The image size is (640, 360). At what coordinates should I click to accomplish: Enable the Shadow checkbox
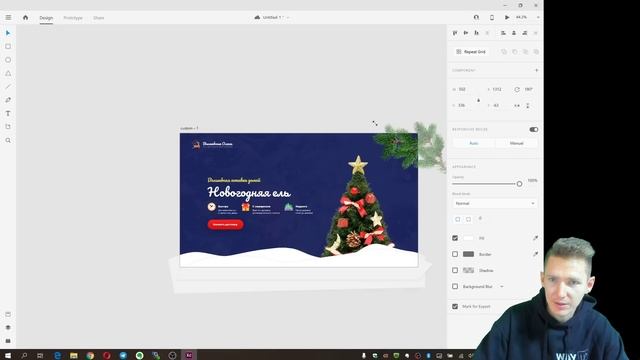point(455,270)
